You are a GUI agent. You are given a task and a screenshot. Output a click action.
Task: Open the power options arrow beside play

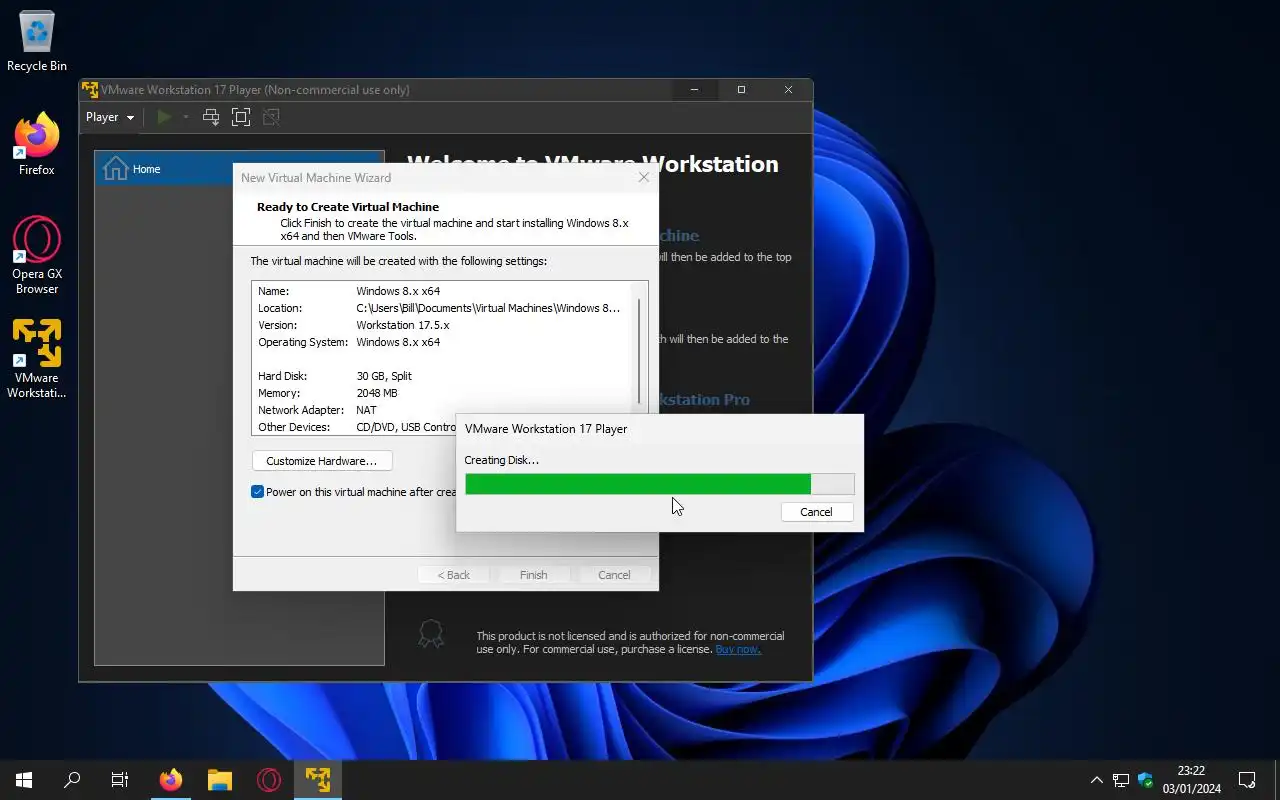pos(185,117)
